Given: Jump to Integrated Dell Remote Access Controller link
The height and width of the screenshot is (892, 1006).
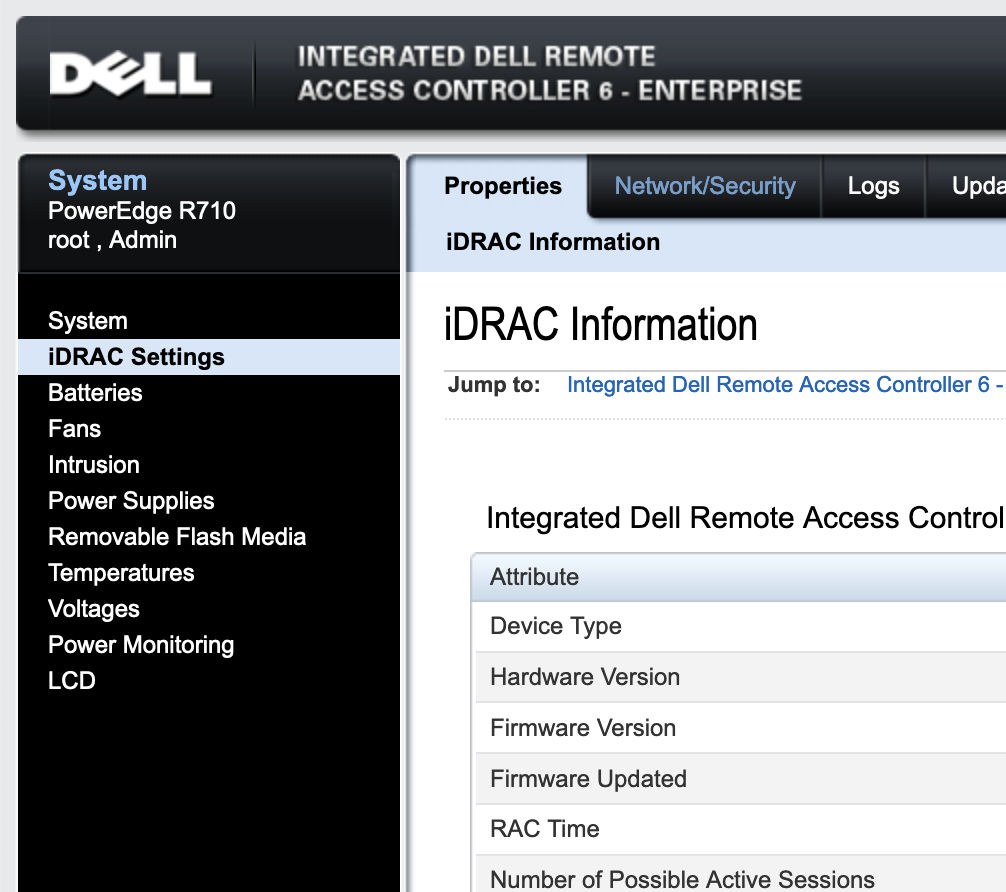Looking at the screenshot, I should point(784,385).
